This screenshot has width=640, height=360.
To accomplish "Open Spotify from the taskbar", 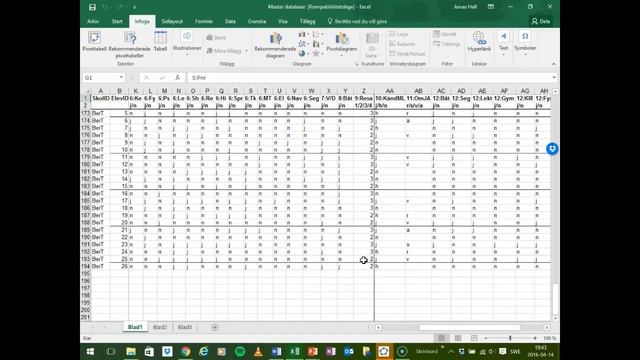I will point(240,351).
